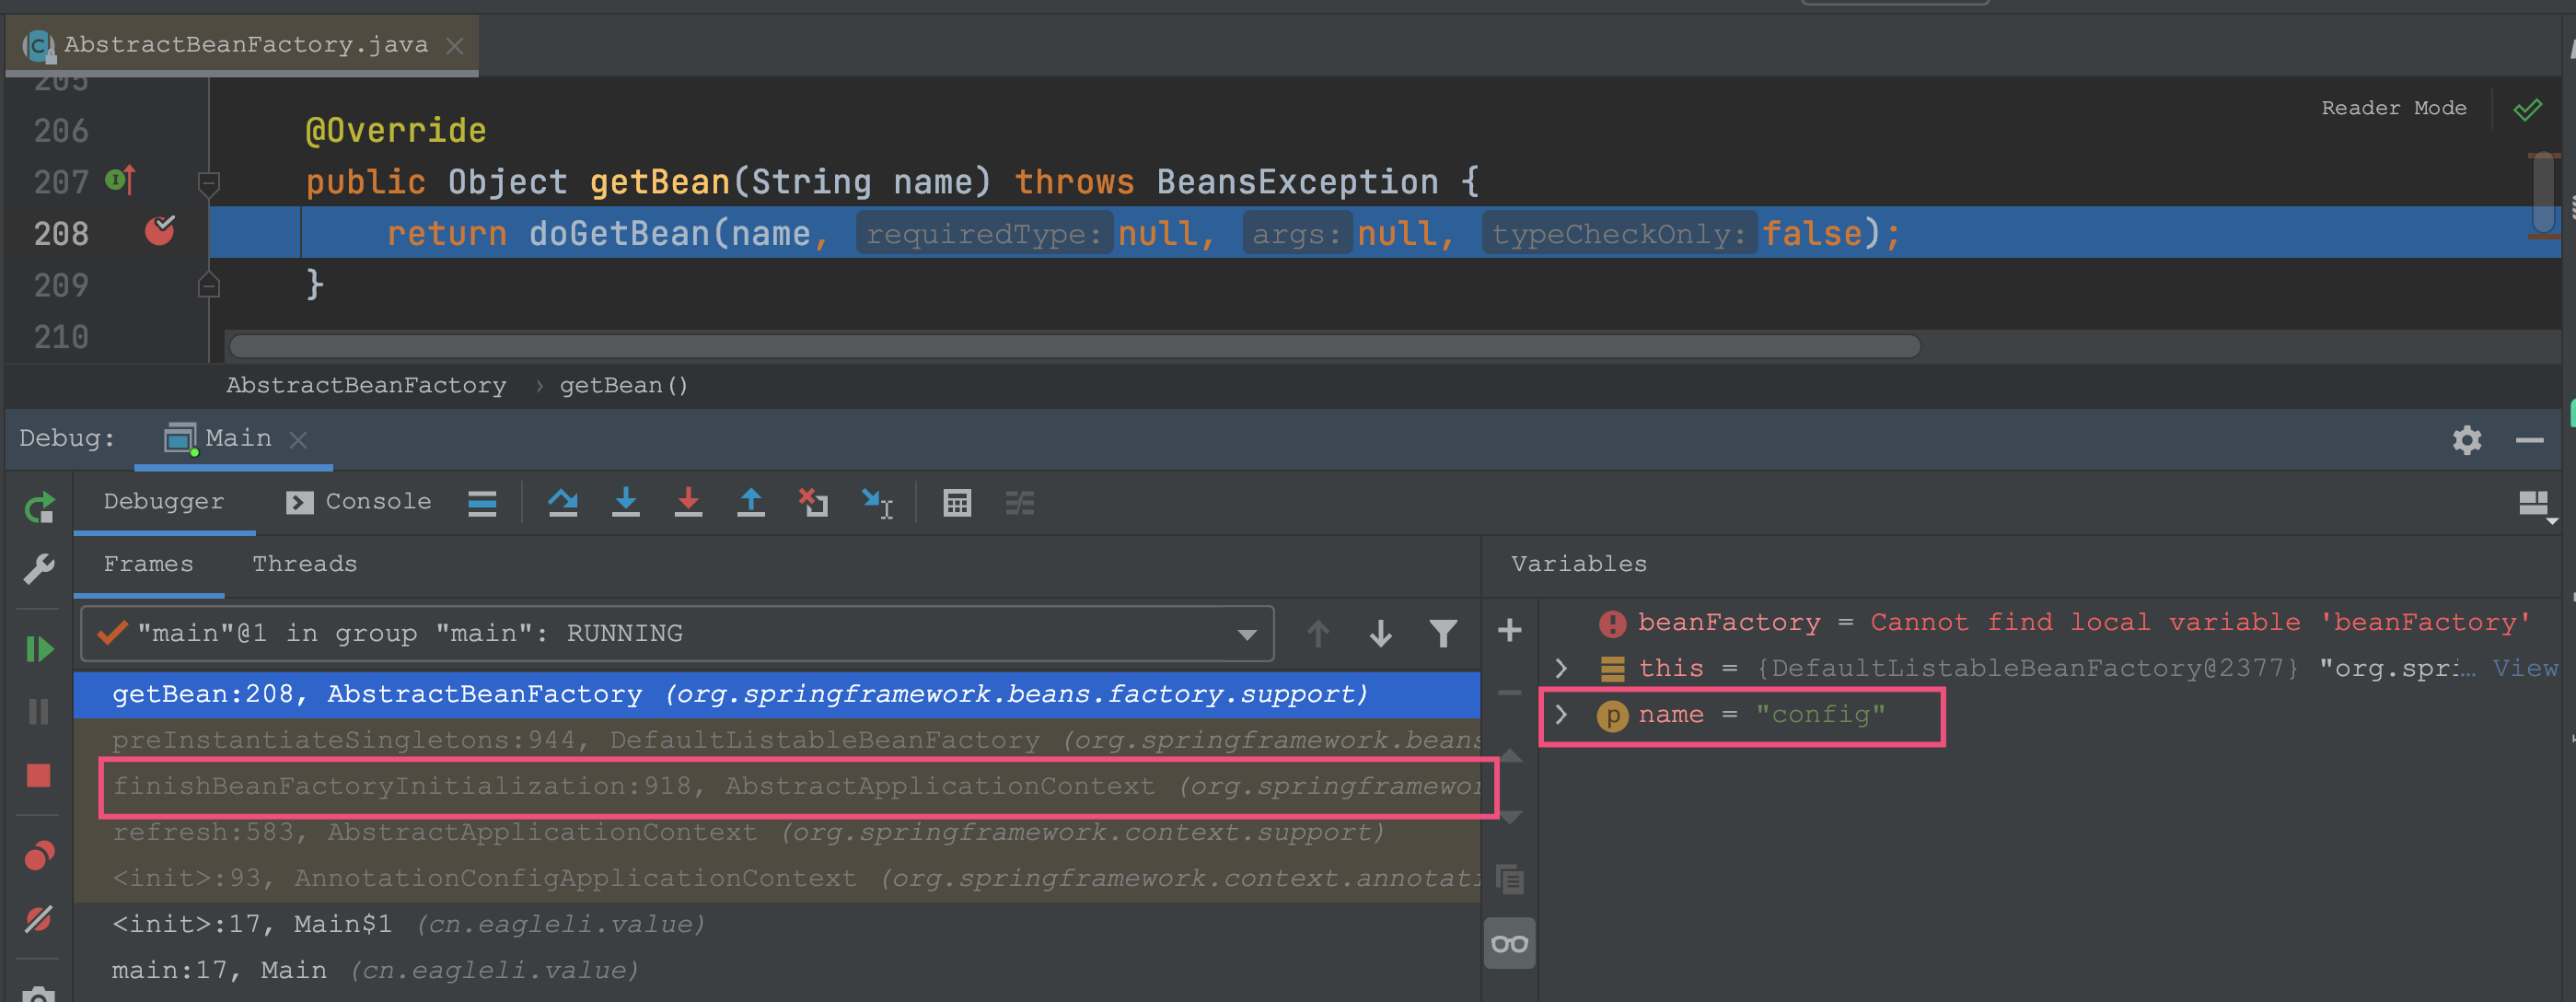
Task: Click the editor horizontal scrollbar
Action: [x=1074, y=346]
